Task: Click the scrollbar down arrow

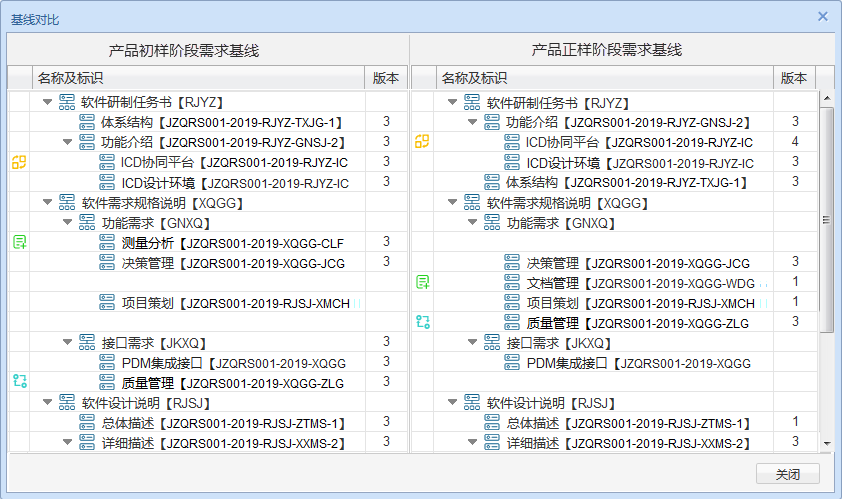Action: (826, 443)
